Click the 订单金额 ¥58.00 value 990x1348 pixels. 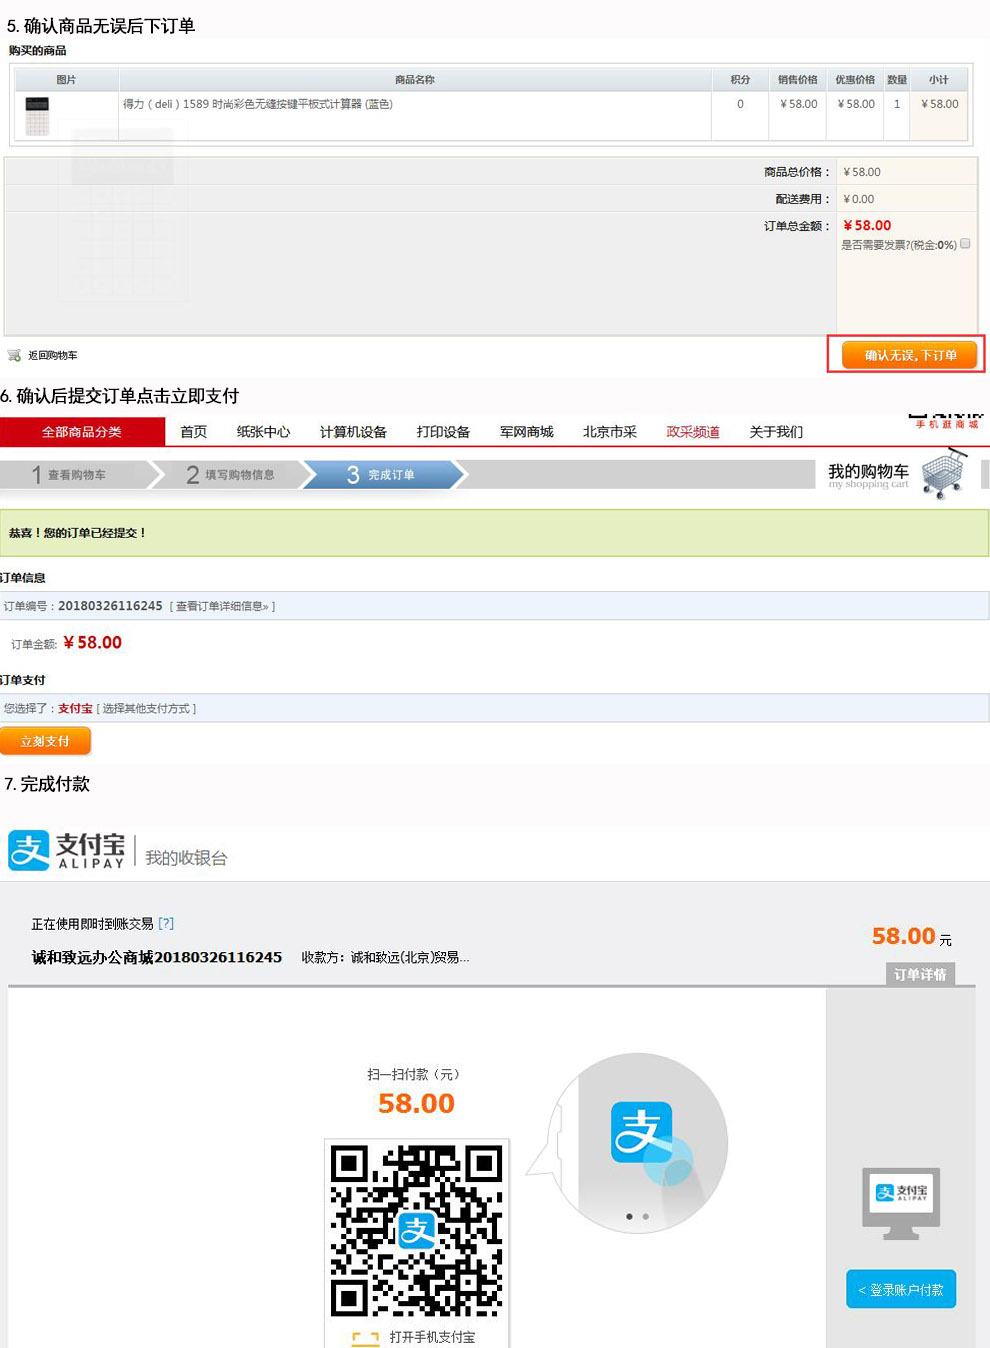92,643
